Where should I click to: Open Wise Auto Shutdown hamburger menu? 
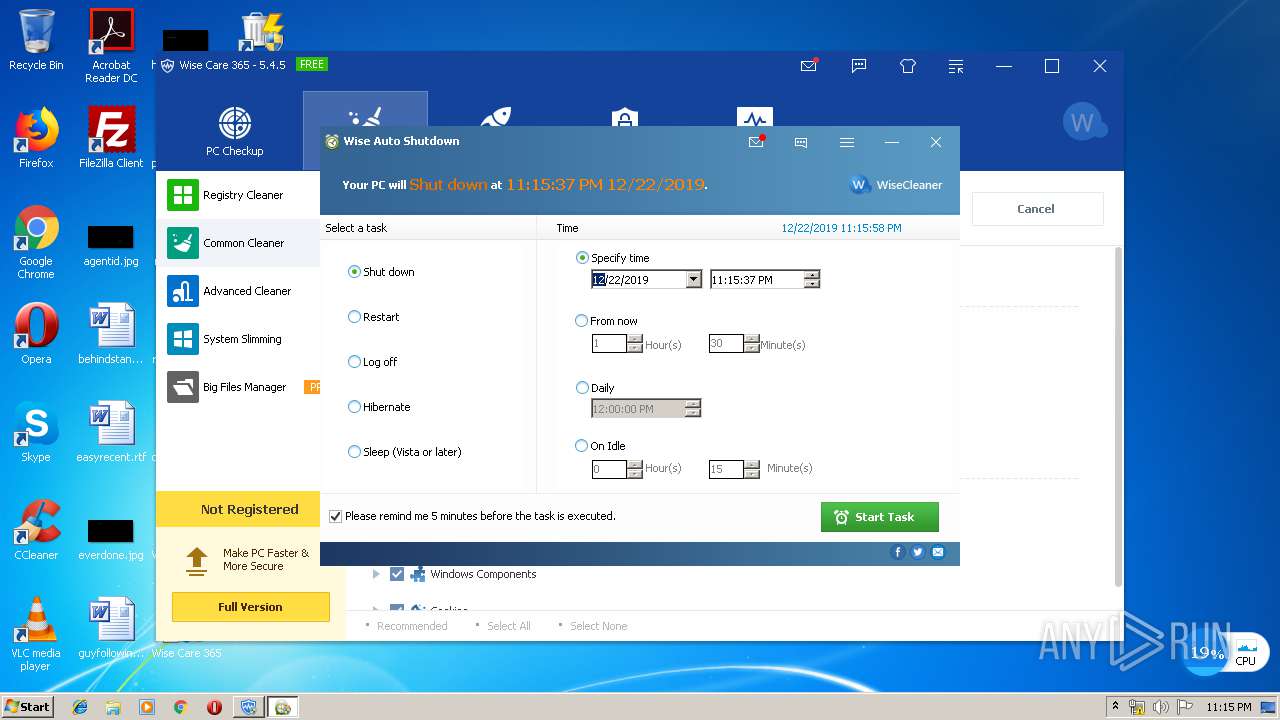tap(847, 142)
